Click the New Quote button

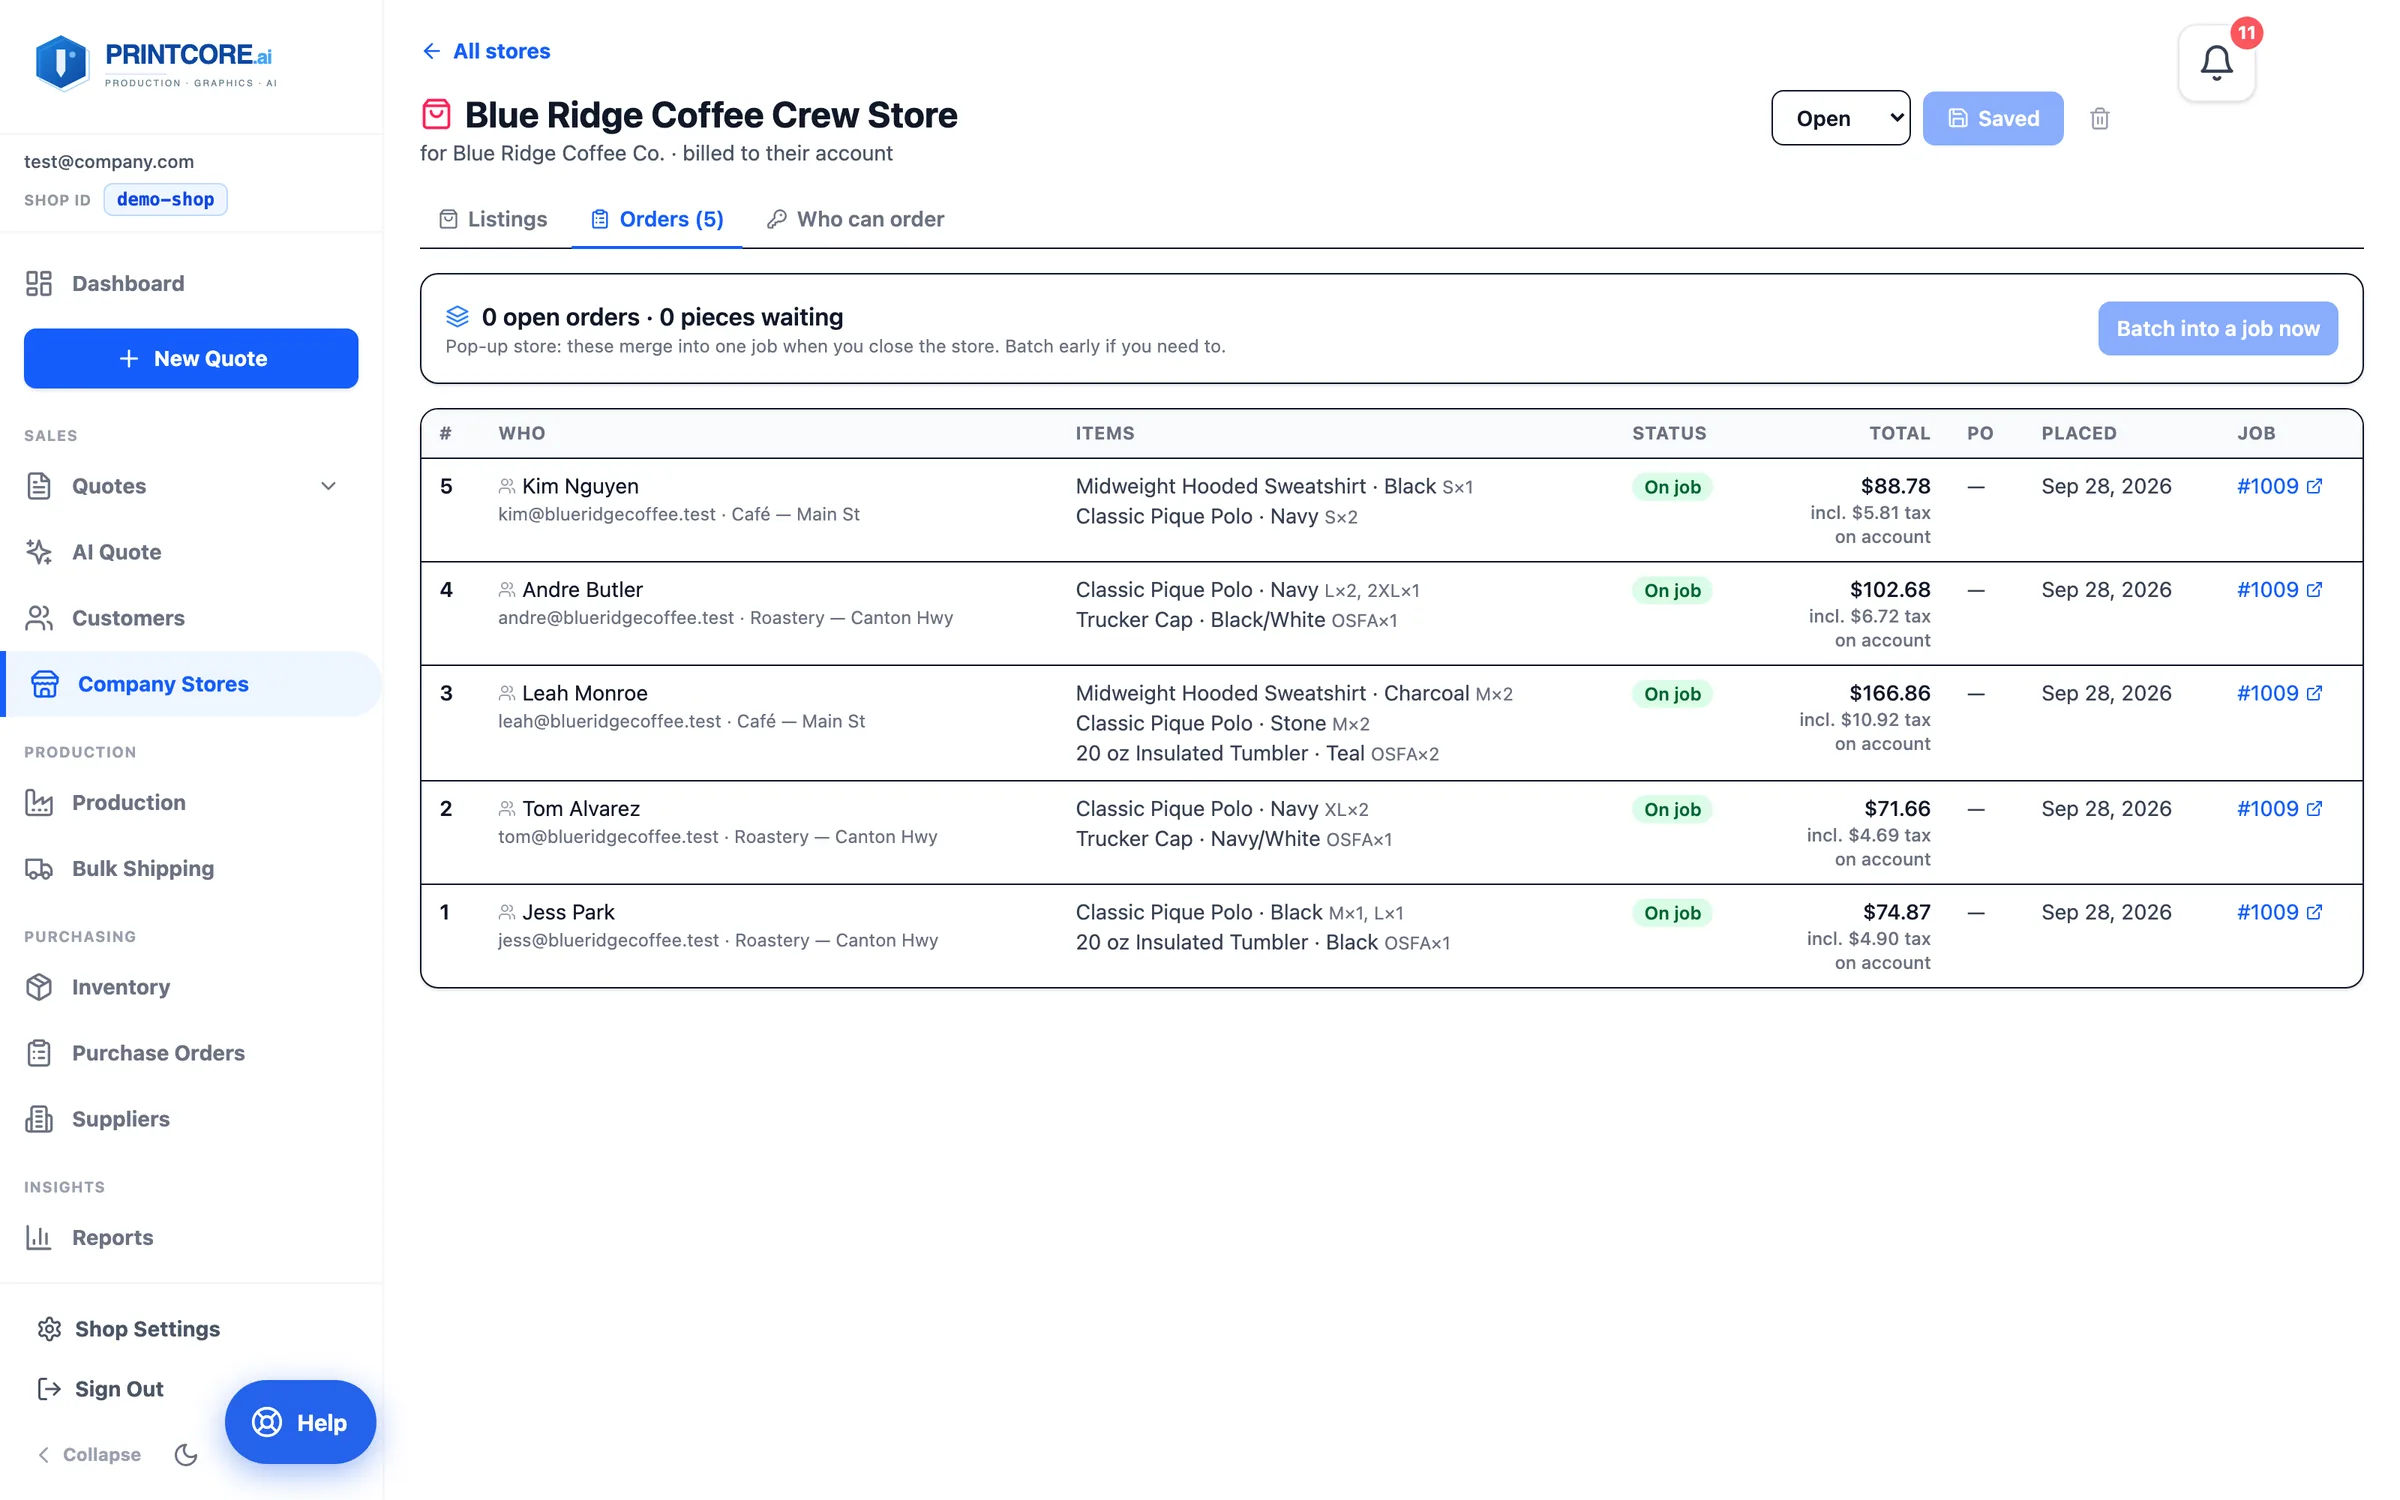pos(191,358)
